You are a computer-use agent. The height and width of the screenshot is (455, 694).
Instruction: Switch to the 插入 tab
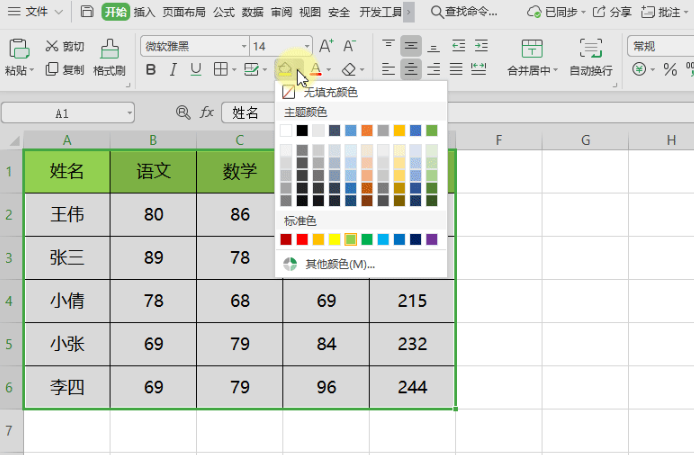coord(144,12)
